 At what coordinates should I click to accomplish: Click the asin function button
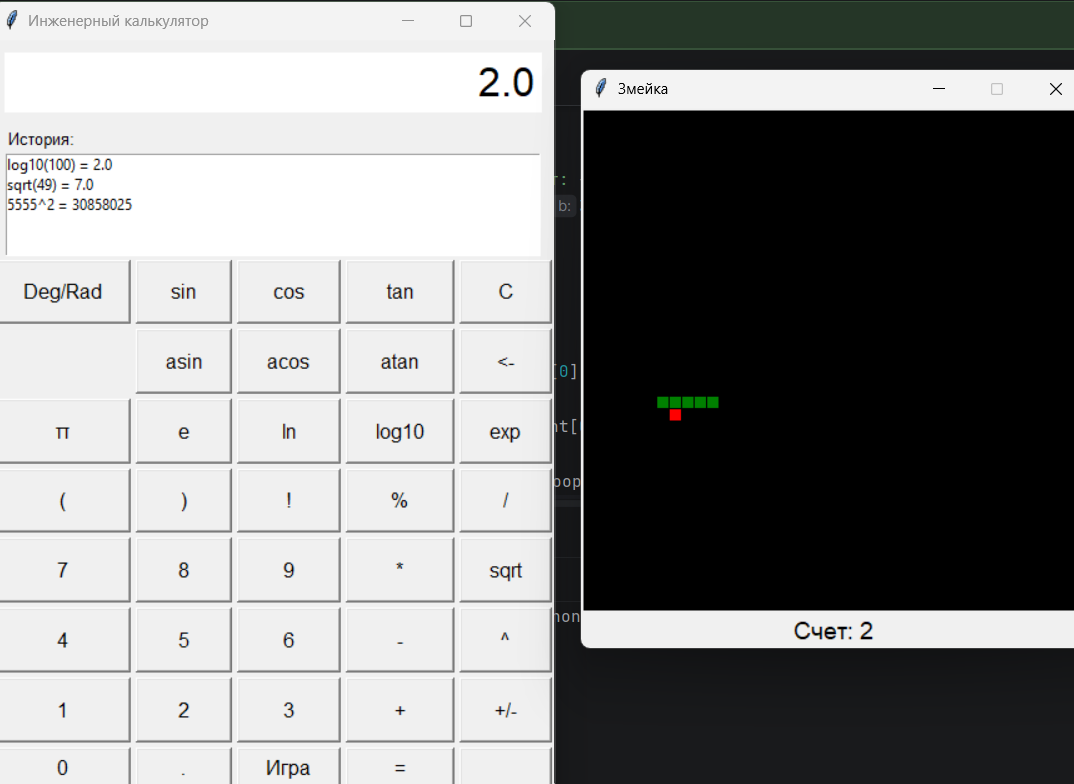[184, 362]
